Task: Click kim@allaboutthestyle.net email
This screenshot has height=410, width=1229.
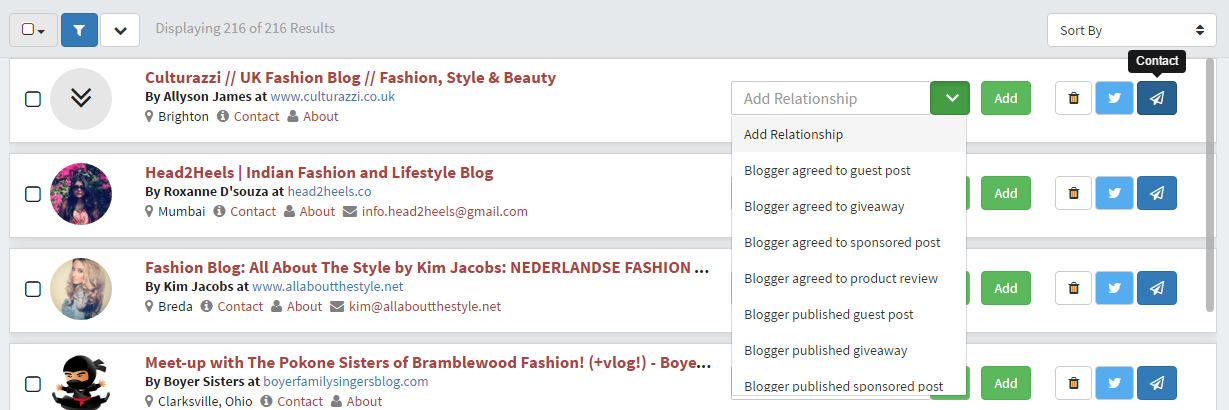Action: pyautogui.click(x=425, y=306)
